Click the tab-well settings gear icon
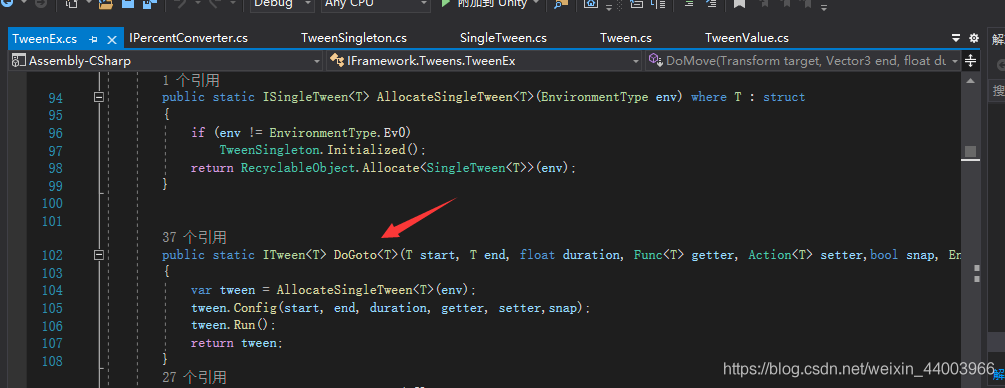 point(974,38)
